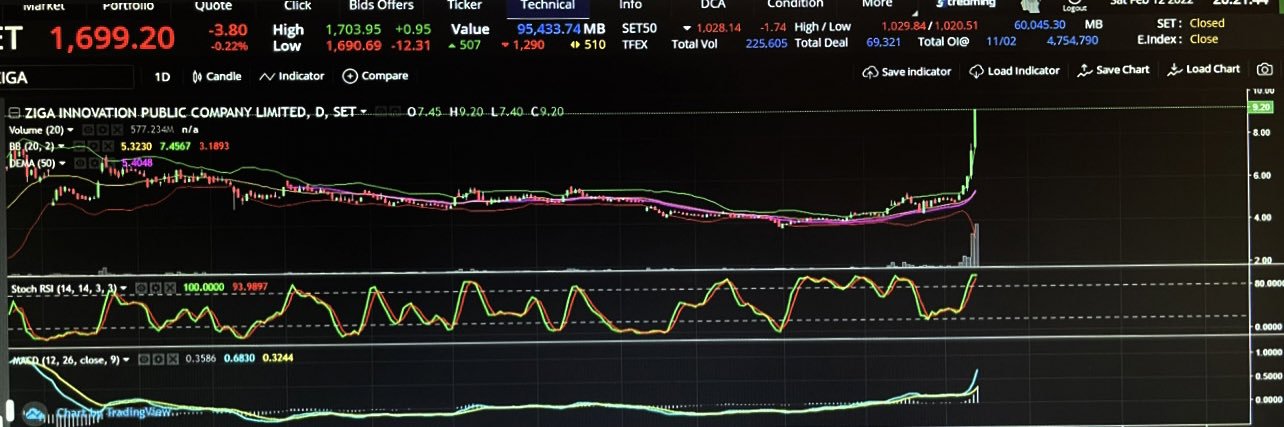The image size is (1284, 427).
Task: Expand the Stoch RSI dropdown arrow
Action: 124,288
